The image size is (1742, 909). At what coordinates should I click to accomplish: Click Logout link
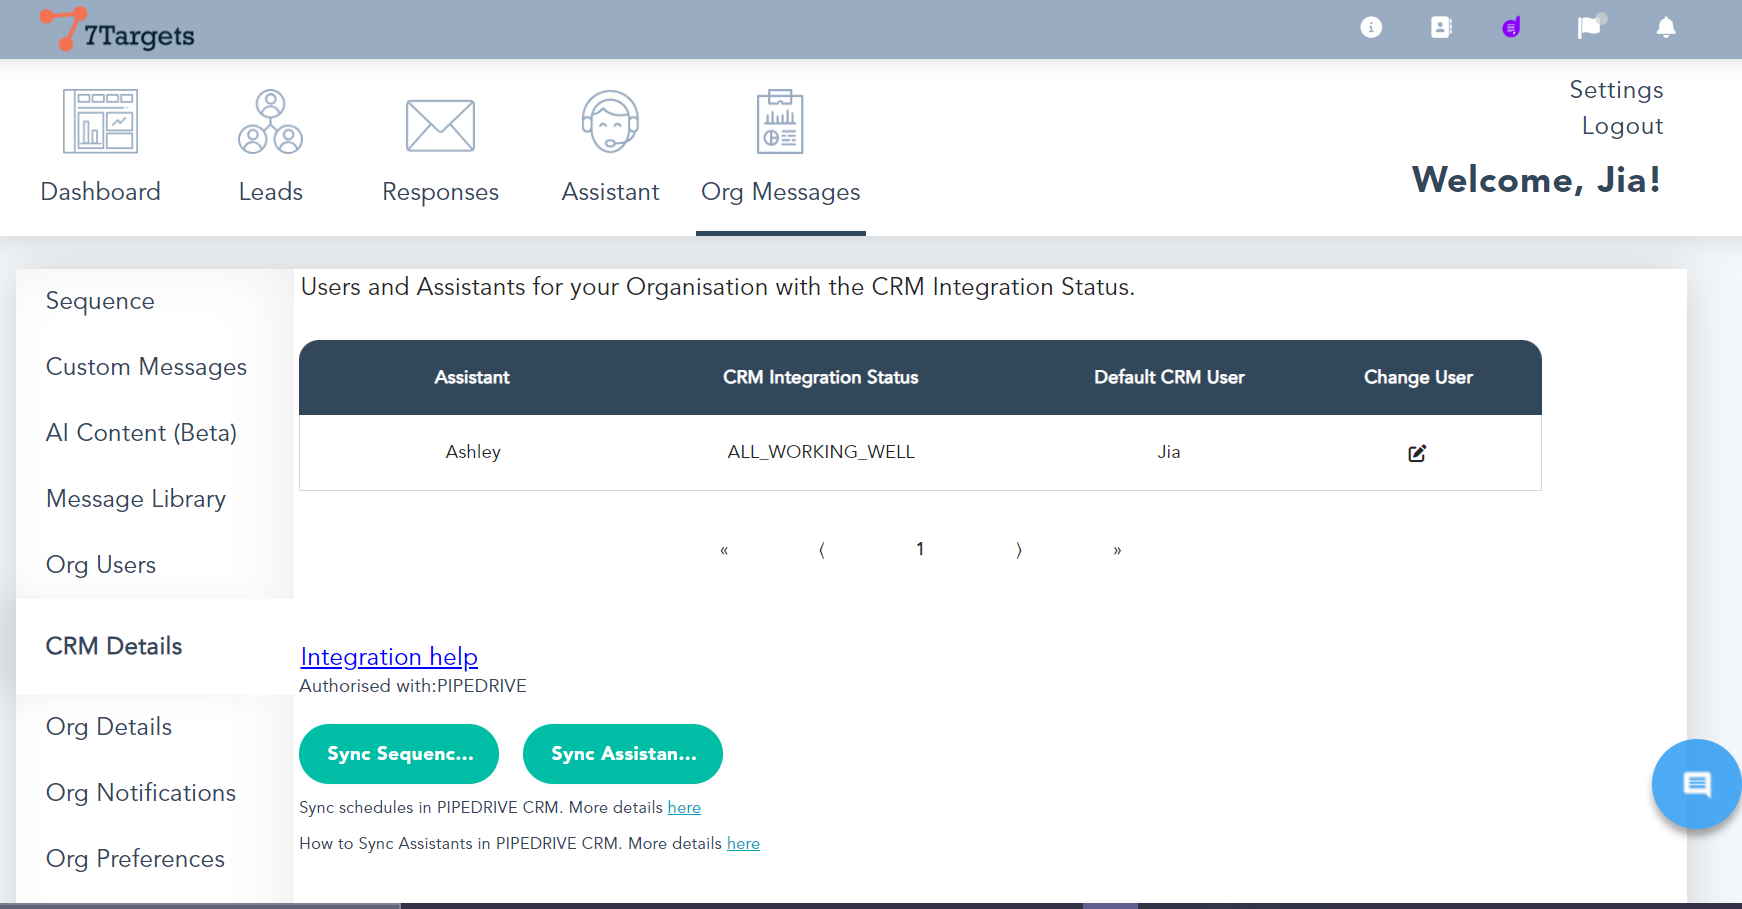1622,126
